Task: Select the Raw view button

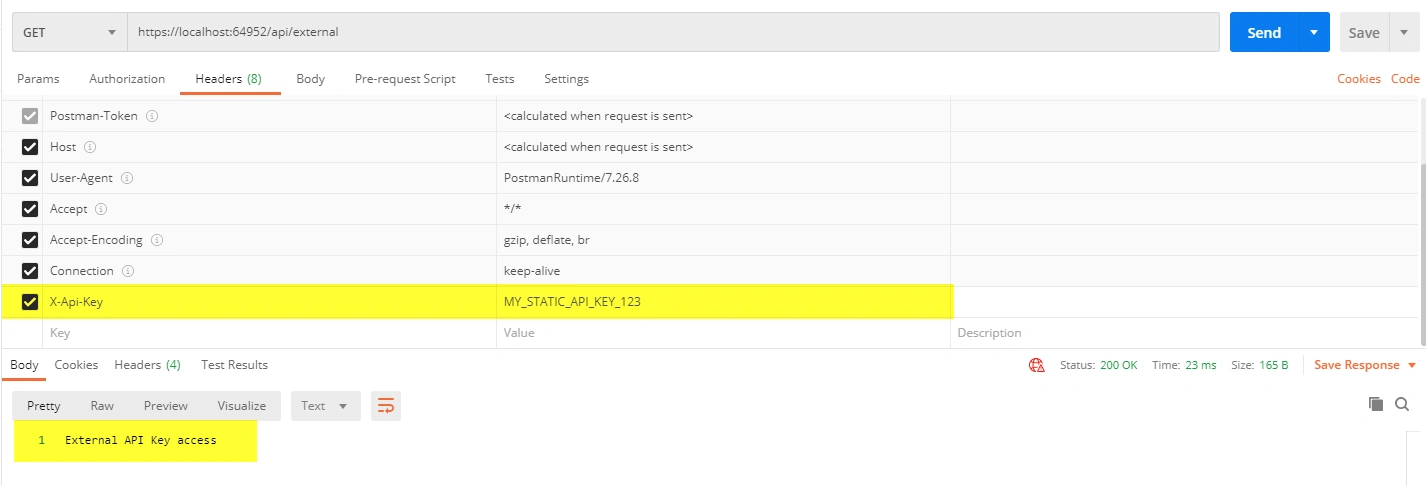Action: (102, 405)
